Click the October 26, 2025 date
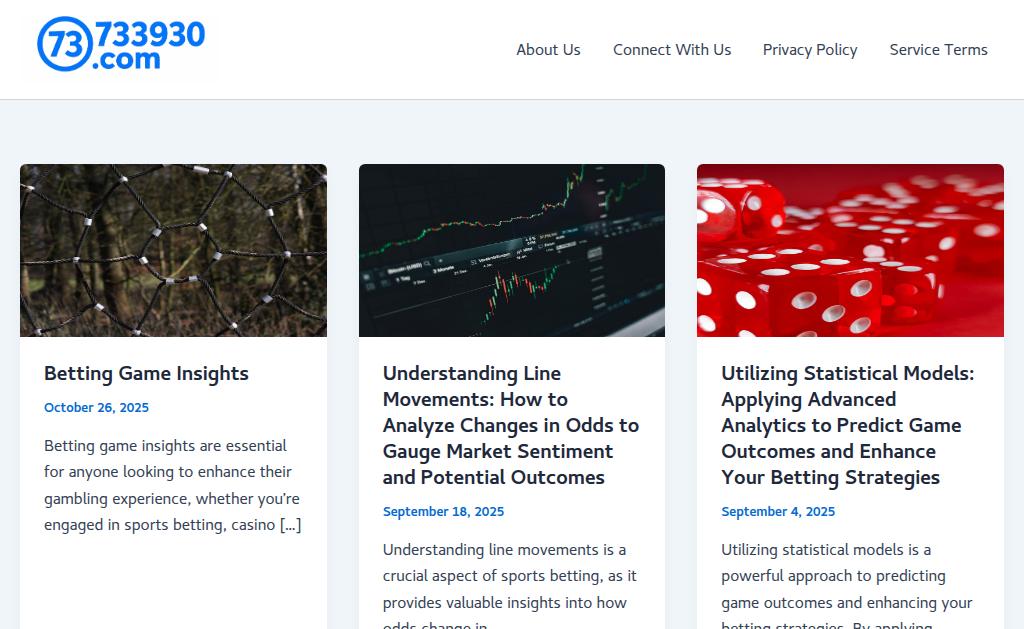This screenshot has height=629, width=1024. 96,408
